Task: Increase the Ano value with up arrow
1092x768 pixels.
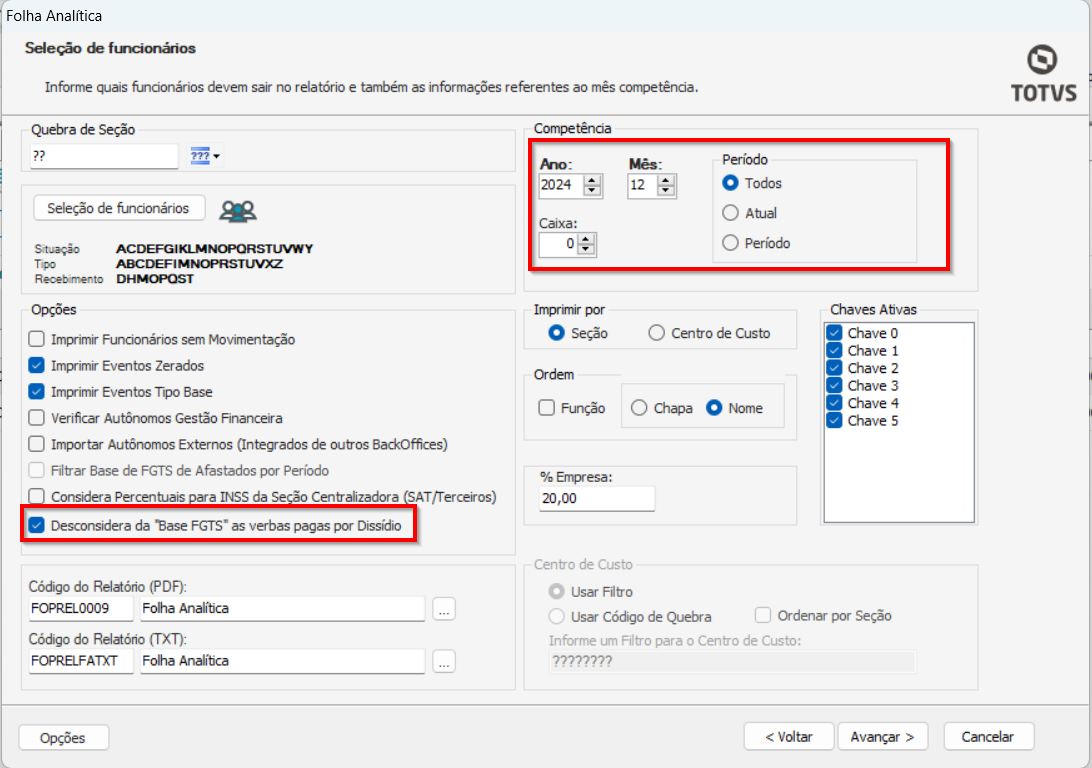Action: coord(592,180)
